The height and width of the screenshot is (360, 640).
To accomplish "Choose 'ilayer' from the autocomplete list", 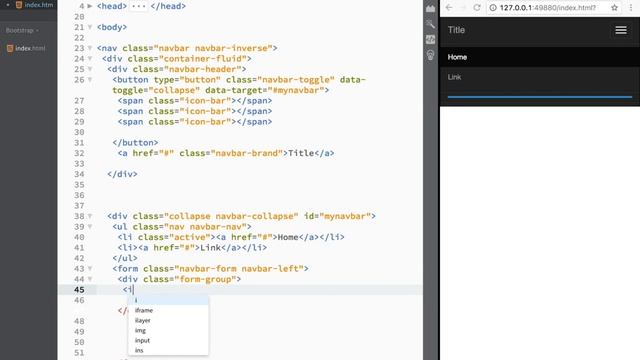I will 168,320.
